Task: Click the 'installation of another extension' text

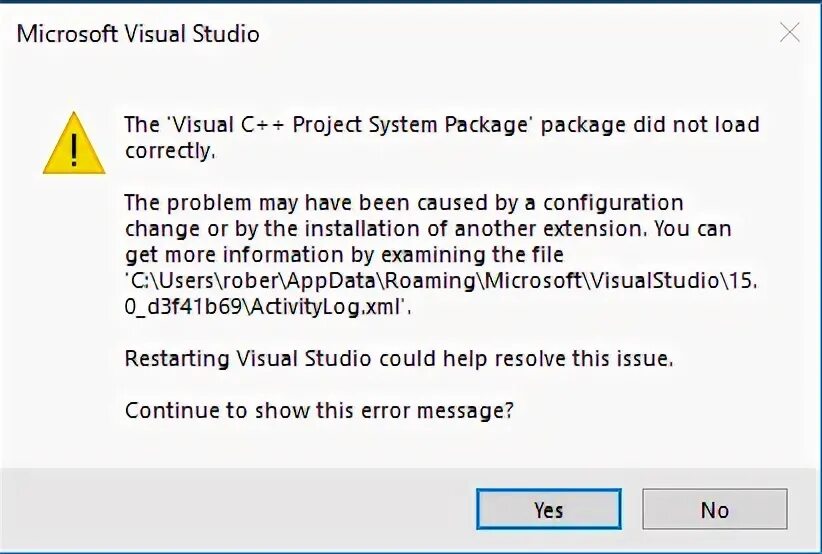Action: coord(456,229)
